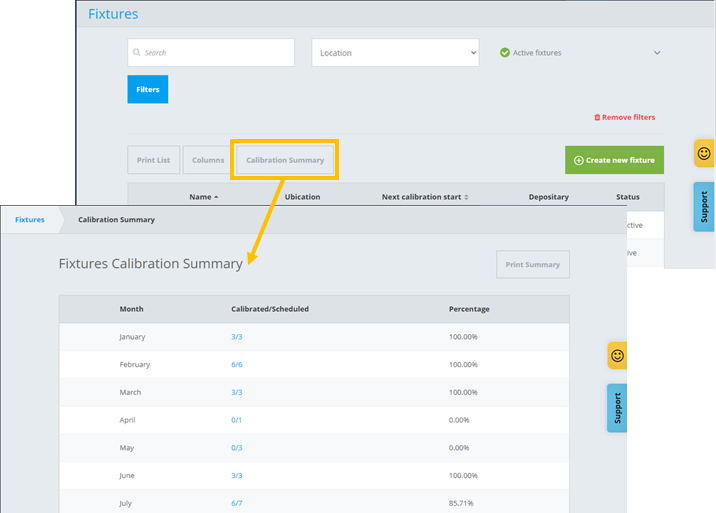Open May 0/3 calibrated link
716x513 pixels.
(x=237, y=448)
